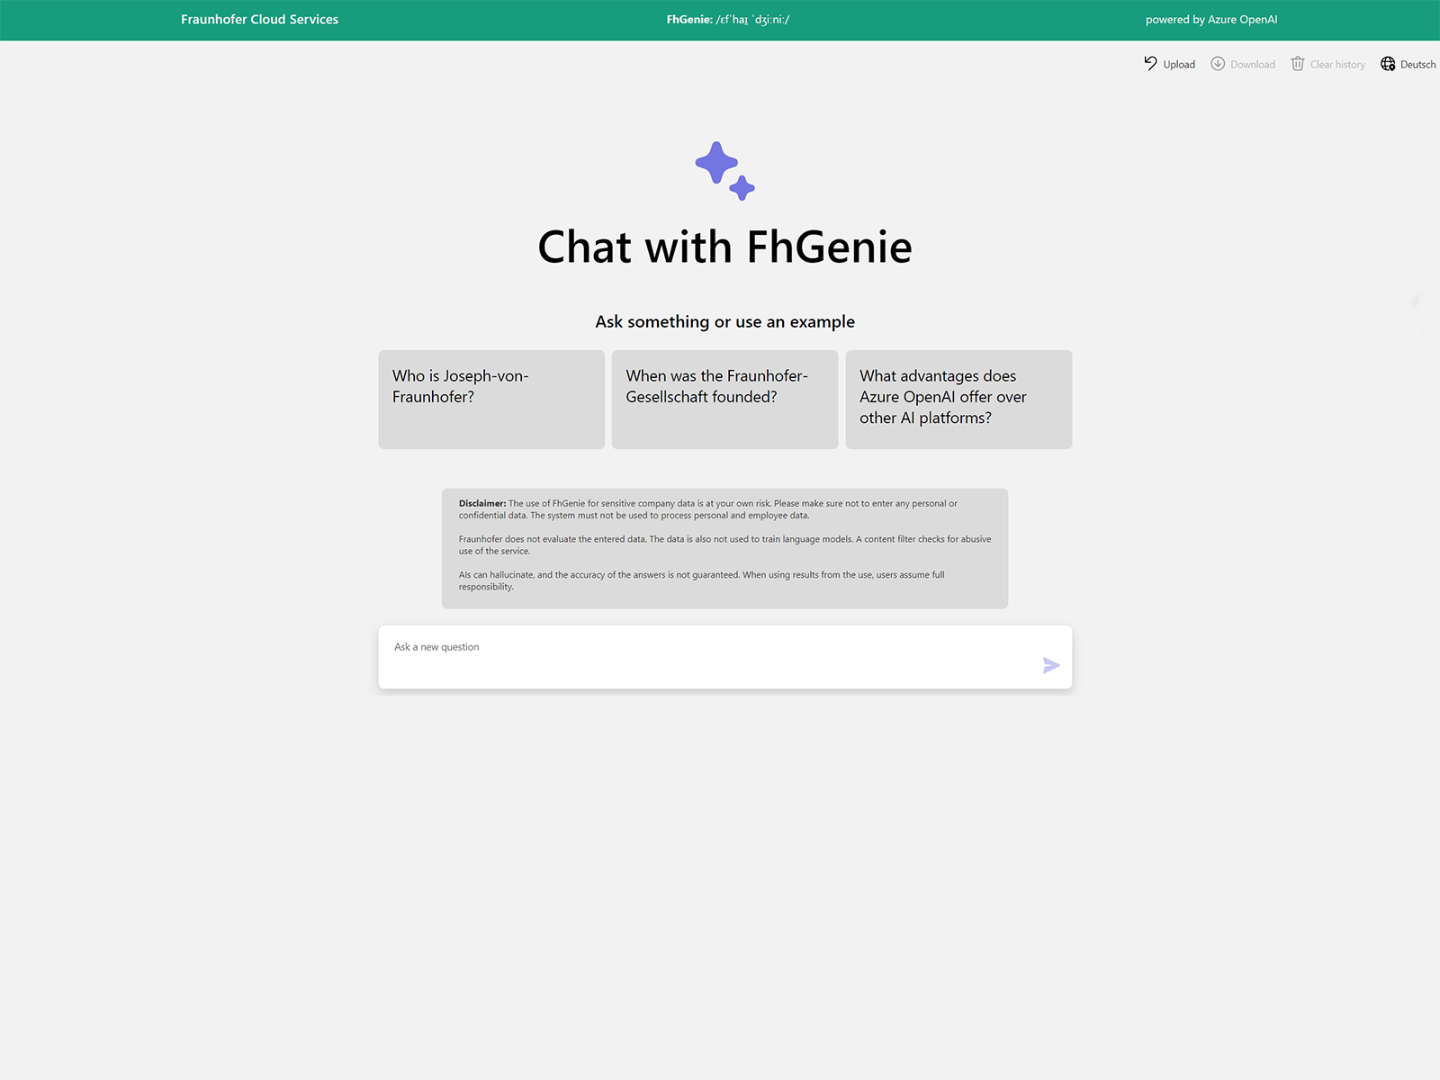The height and width of the screenshot is (1080, 1440).
Task: Click the globe language icon
Action: point(1387,63)
